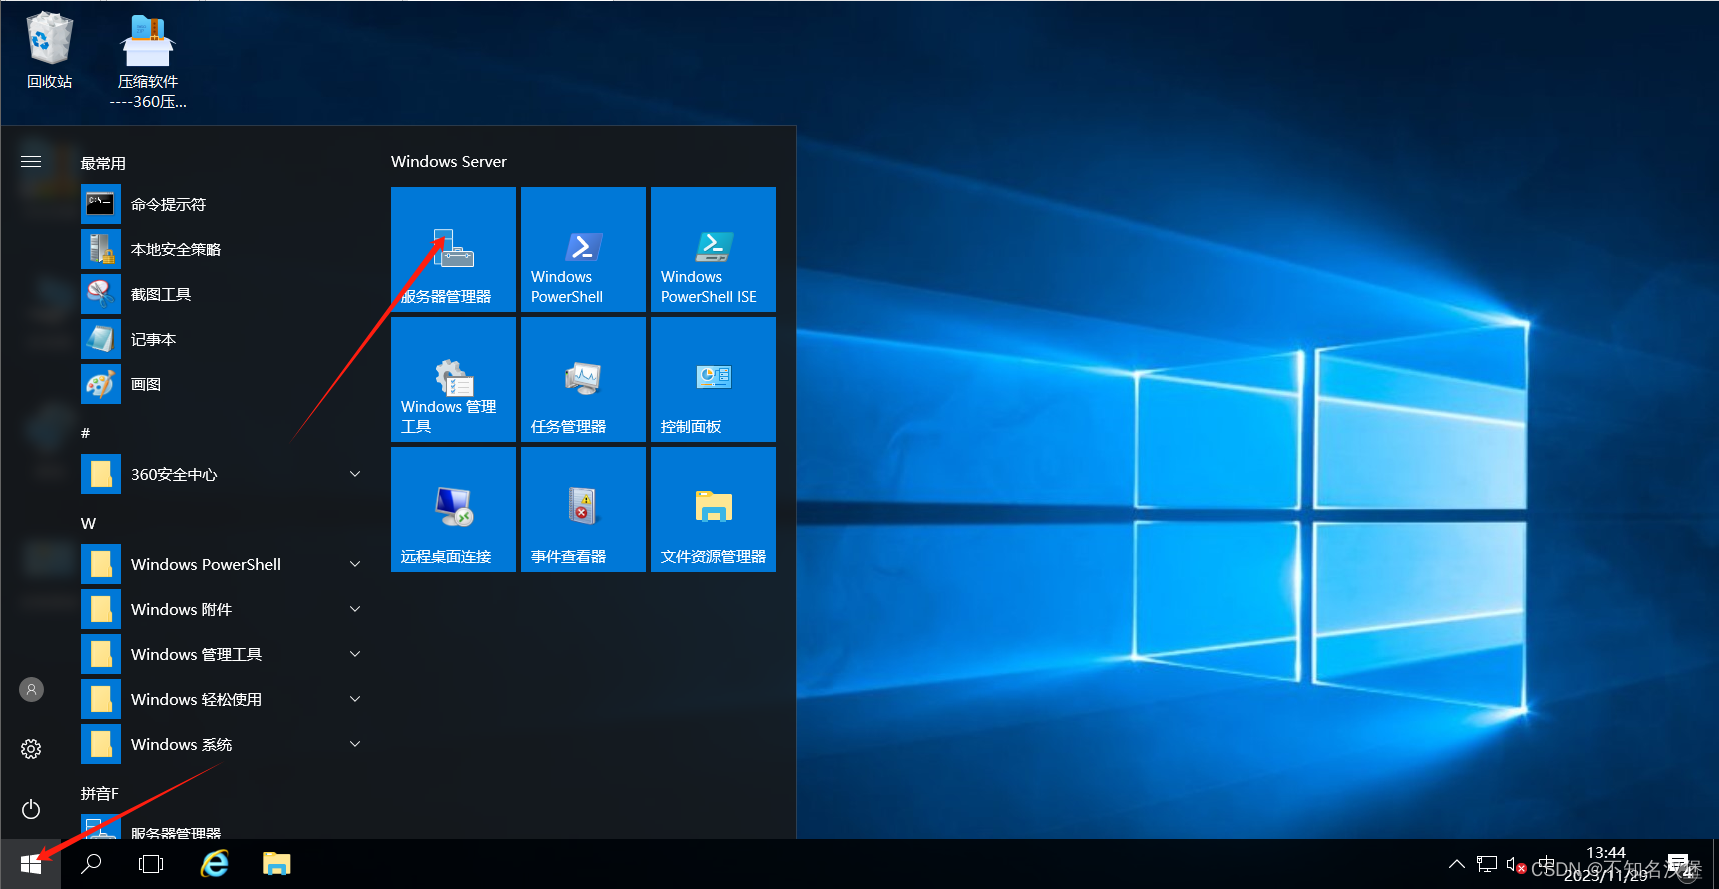Click the # letter group header
The height and width of the screenshot is (889, 1719).
85,433
